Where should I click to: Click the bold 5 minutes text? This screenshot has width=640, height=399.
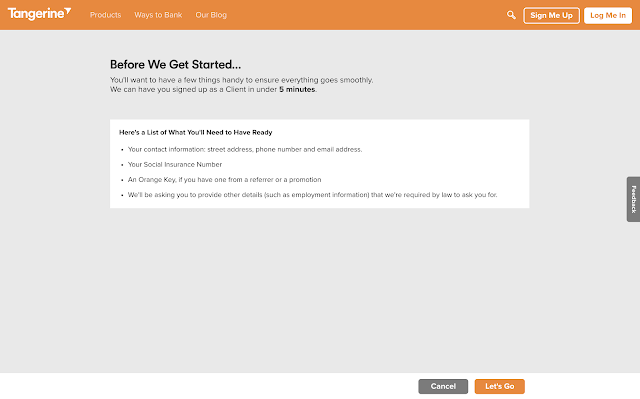coord(297,89)
